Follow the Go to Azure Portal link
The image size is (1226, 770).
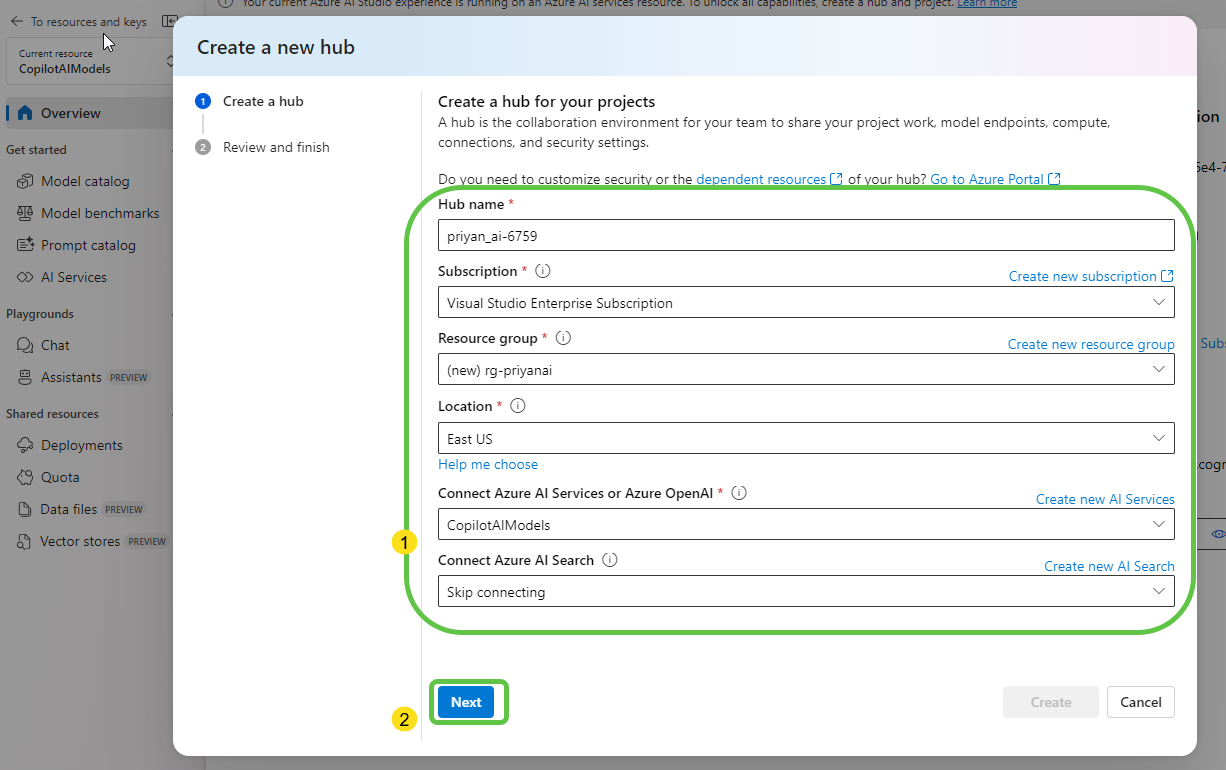point(987,179)
